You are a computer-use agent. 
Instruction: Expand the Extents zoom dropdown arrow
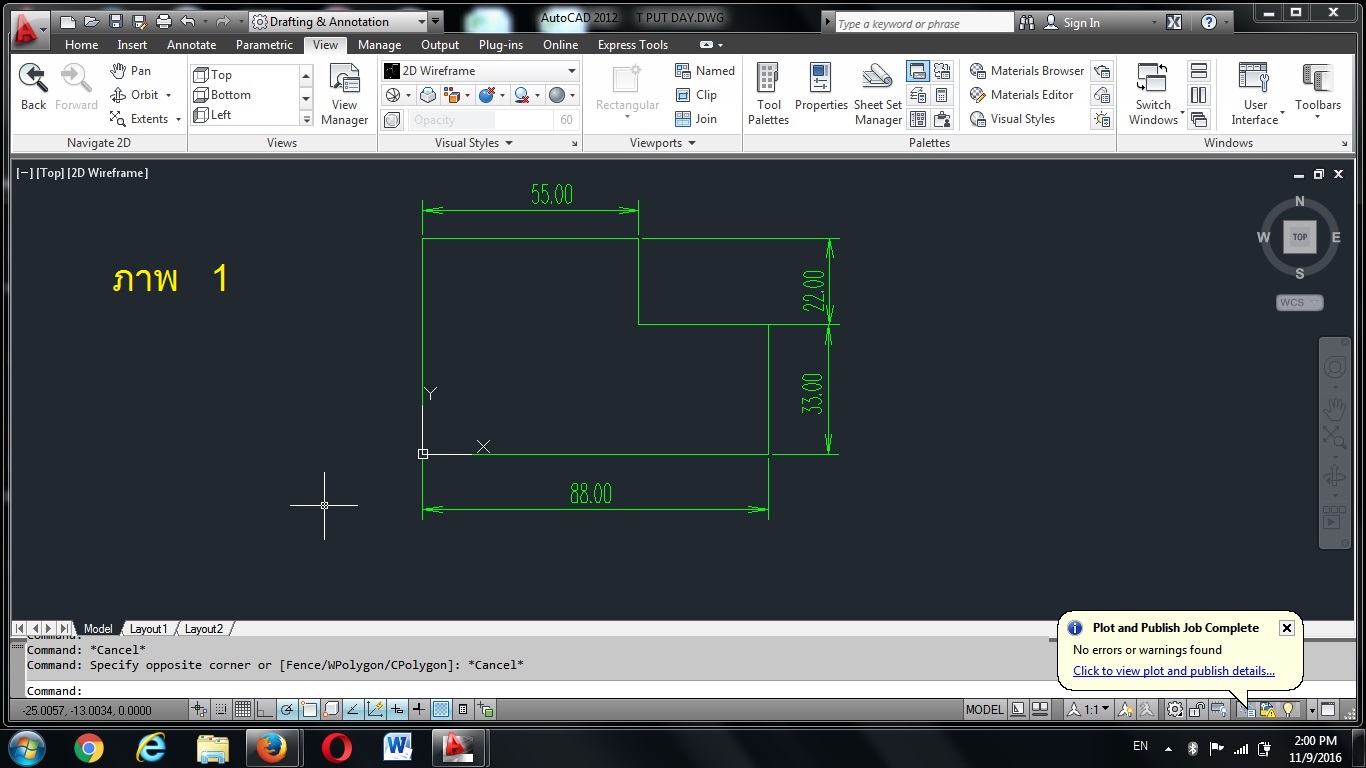coord(178,119)
